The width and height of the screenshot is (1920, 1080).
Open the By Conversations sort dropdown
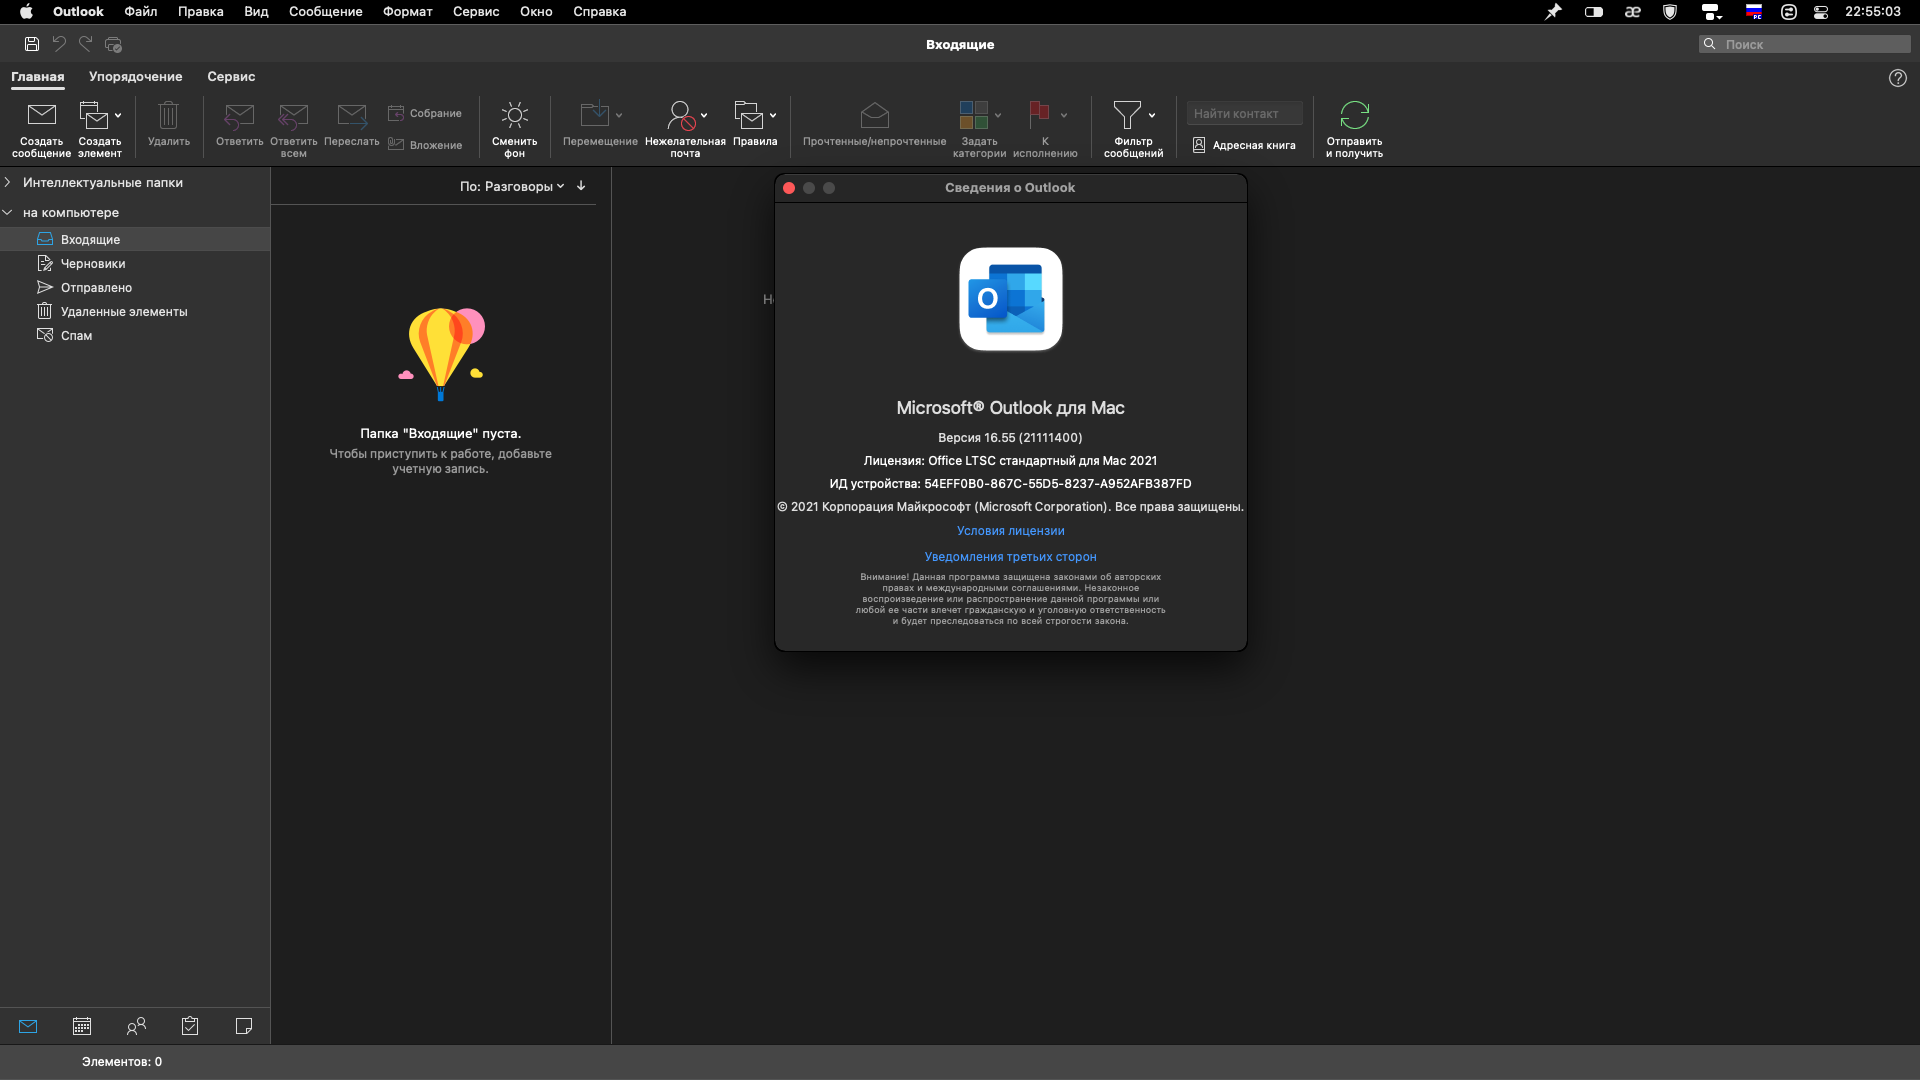[512, 186]
